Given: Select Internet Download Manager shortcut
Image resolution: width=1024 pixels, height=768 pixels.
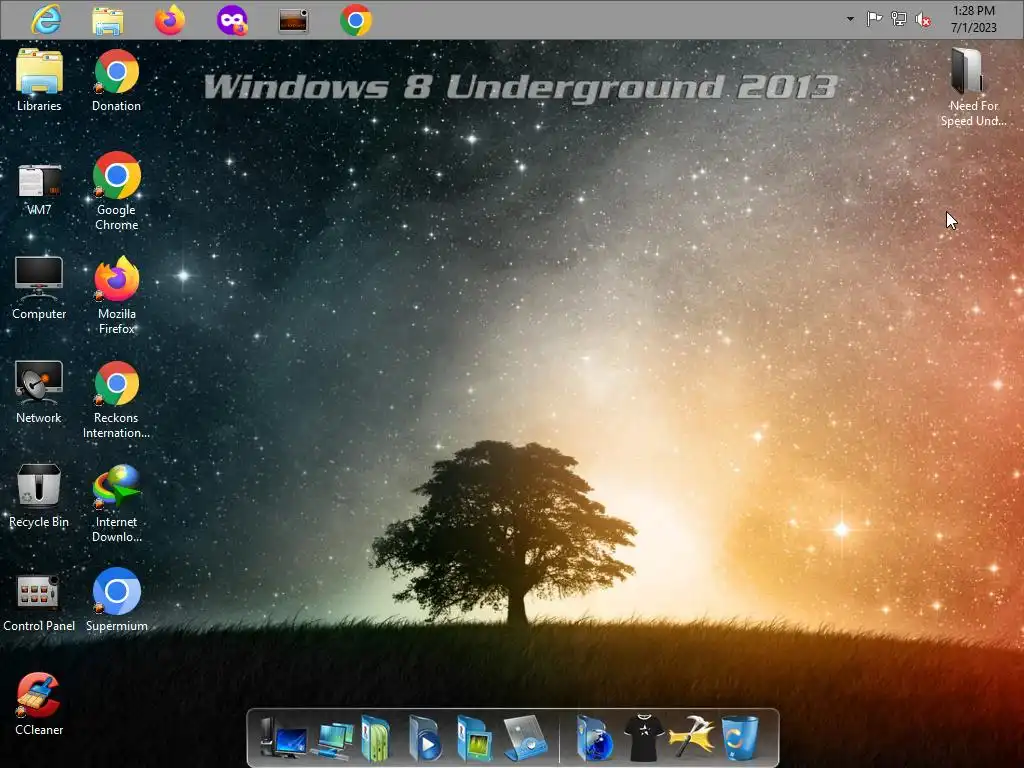Looking at the screenshot, I should point(116,503).
